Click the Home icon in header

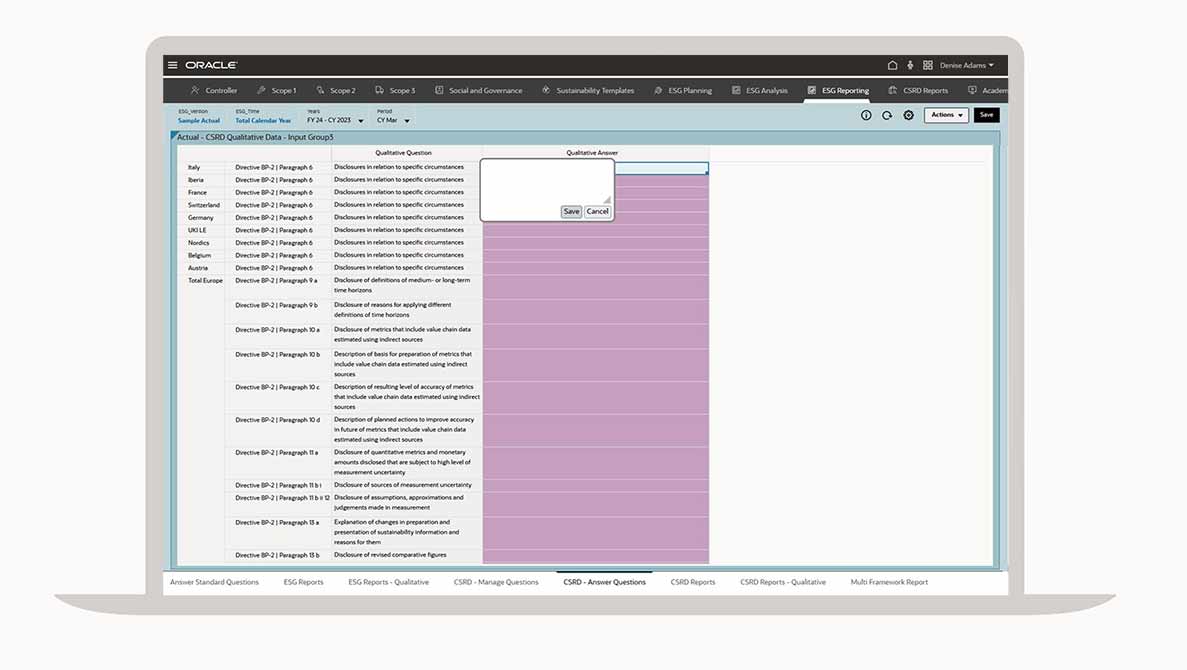892,65
